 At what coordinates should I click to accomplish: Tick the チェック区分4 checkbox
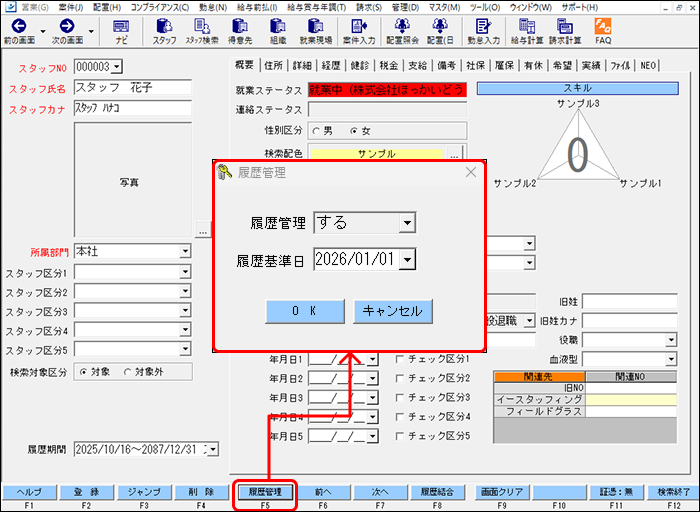[x=400, y=416]
